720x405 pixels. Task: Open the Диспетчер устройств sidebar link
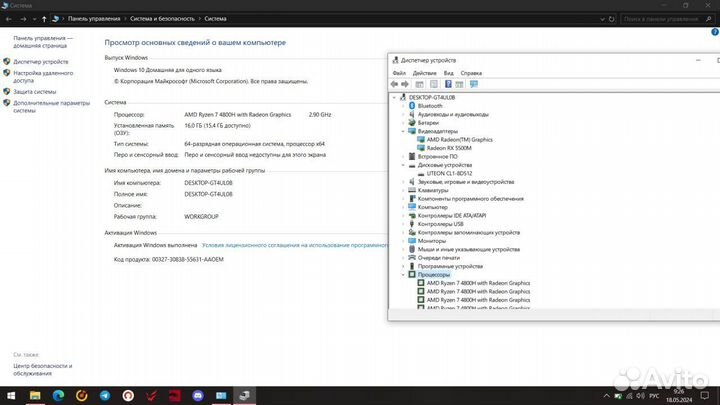[x=40, y=62]
